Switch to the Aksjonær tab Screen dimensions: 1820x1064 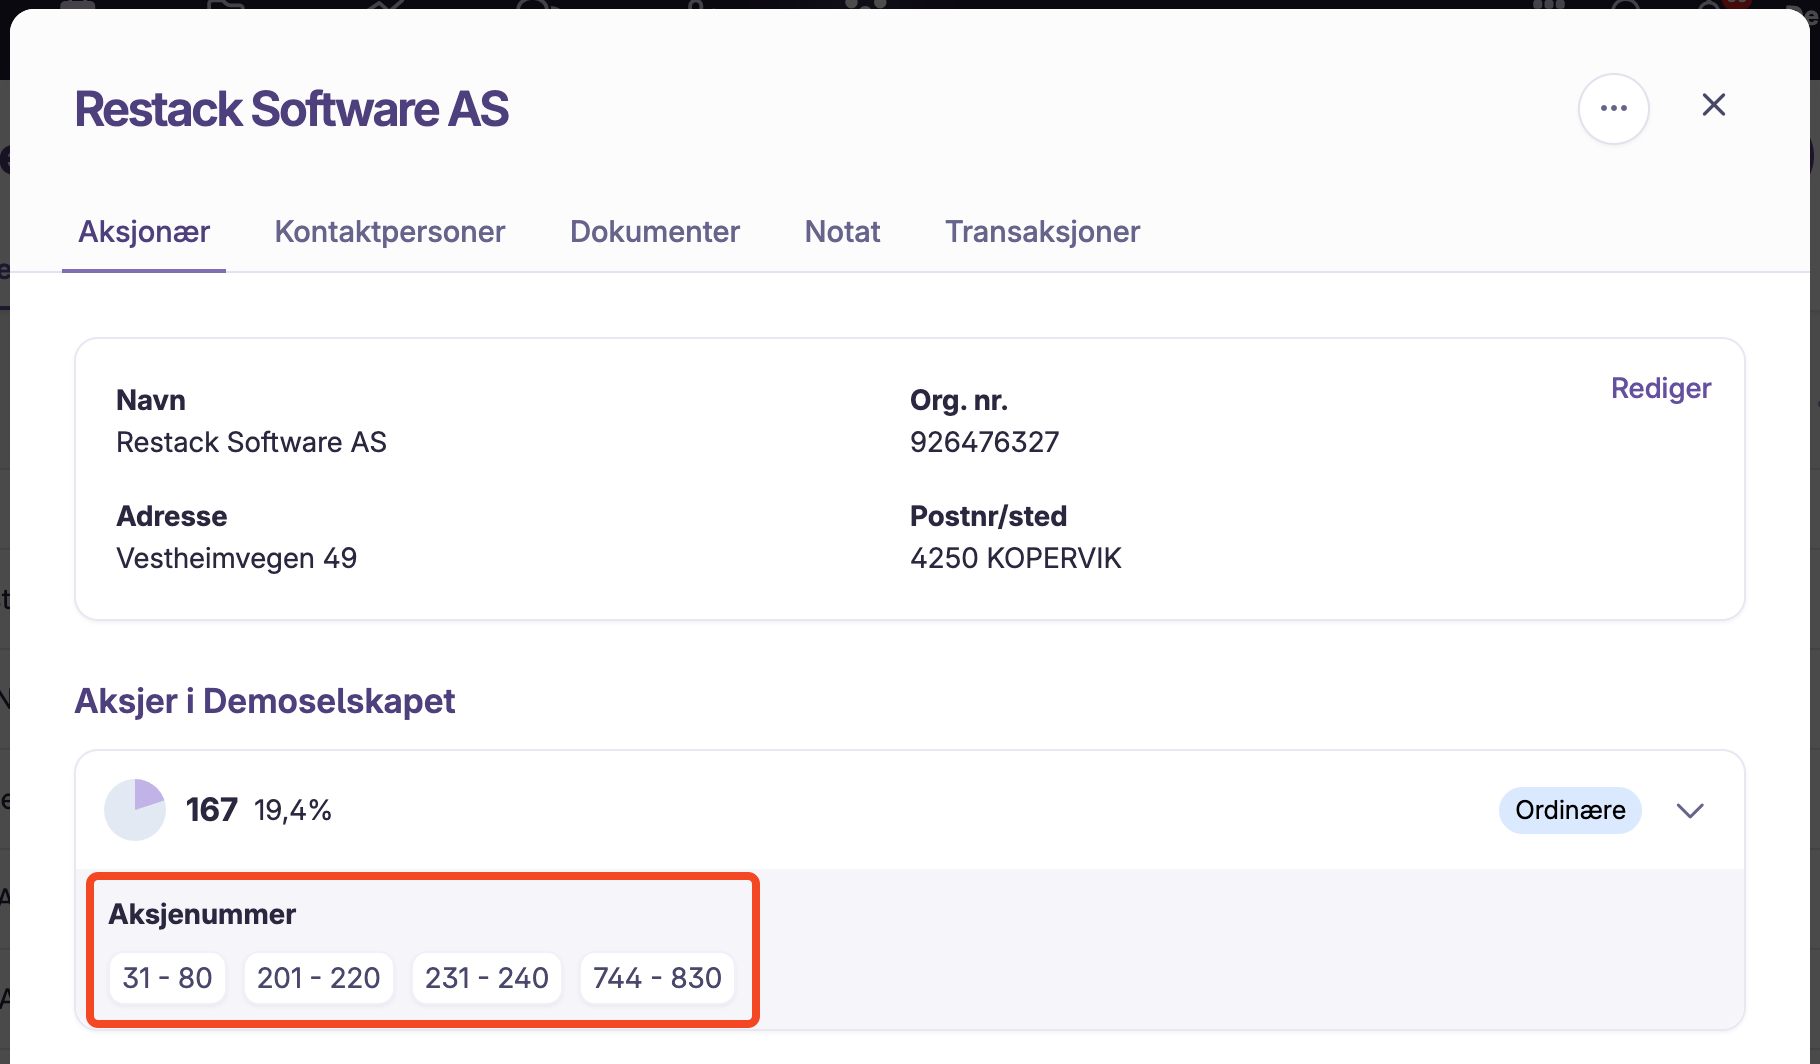(x=144, y=232)
